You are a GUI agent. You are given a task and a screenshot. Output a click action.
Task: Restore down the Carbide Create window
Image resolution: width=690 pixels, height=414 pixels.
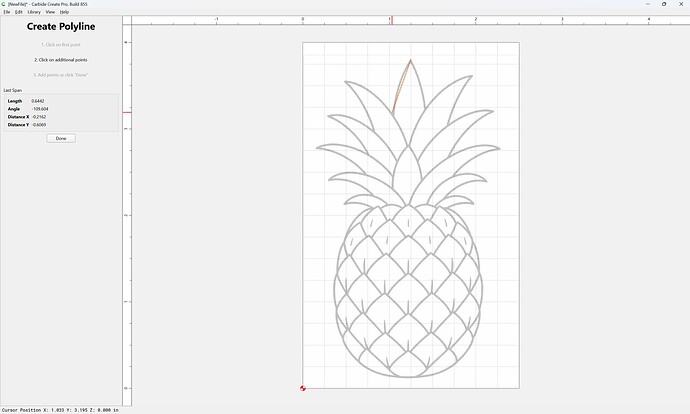[x=664, y=4]
